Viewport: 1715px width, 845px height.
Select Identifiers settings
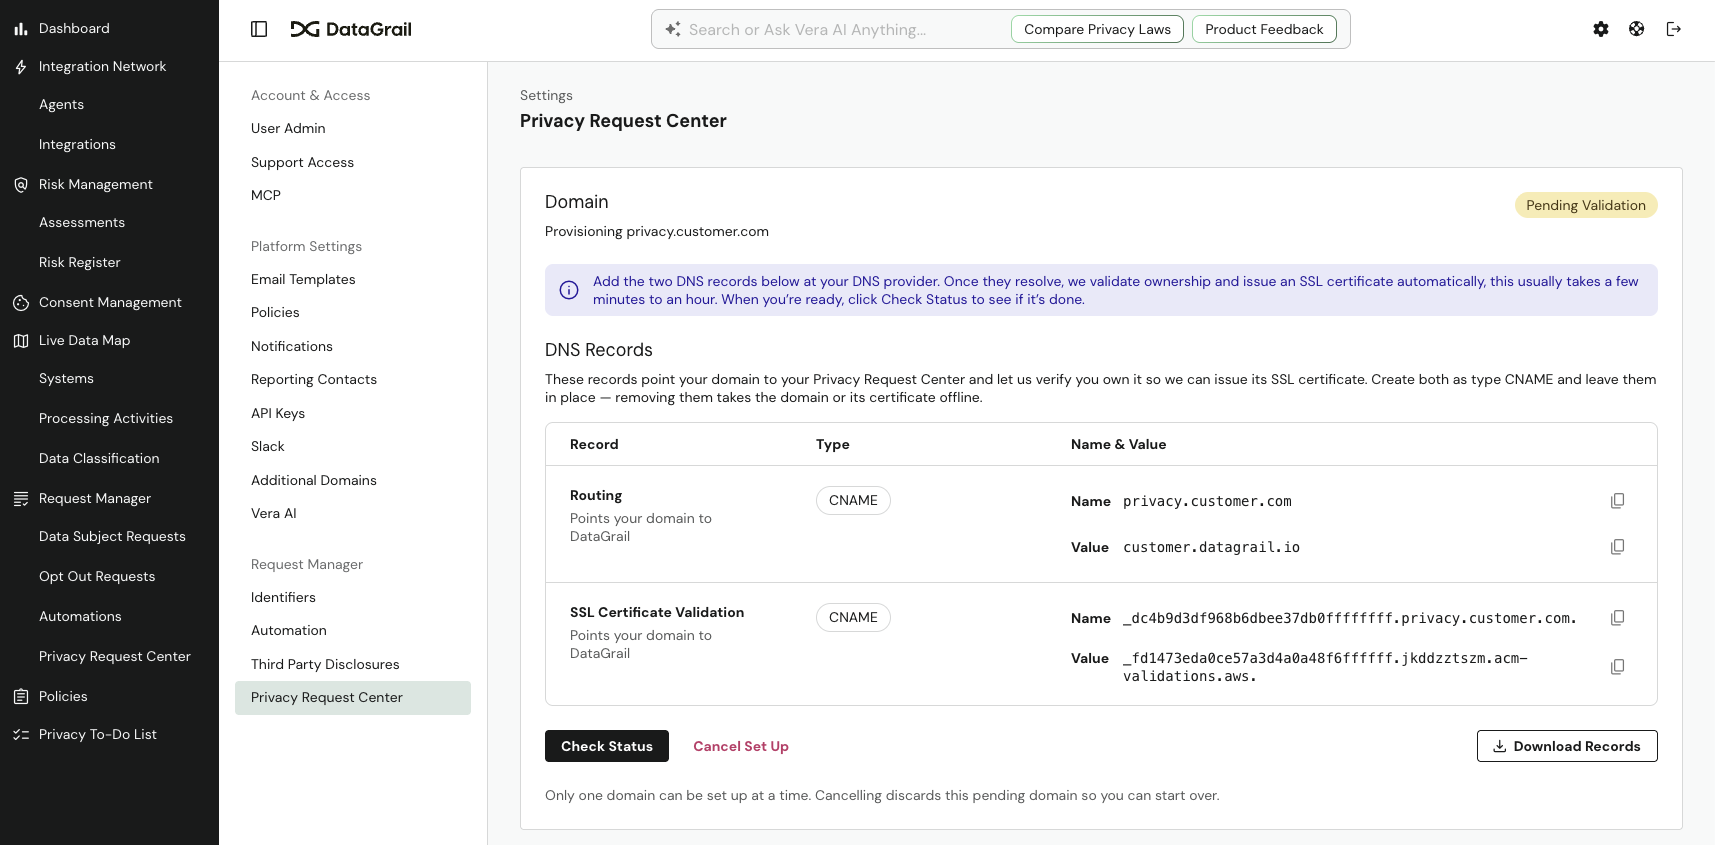click(283, 598)
